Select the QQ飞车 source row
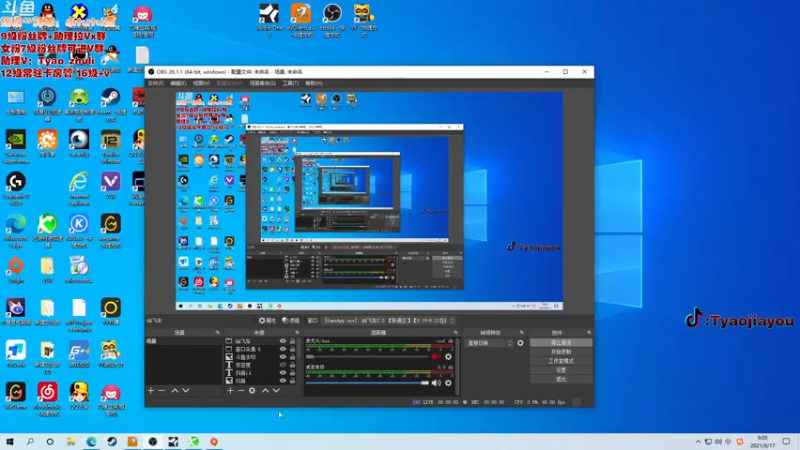The width and height of the screenshot is (800, 450). [x=261, y=341]
